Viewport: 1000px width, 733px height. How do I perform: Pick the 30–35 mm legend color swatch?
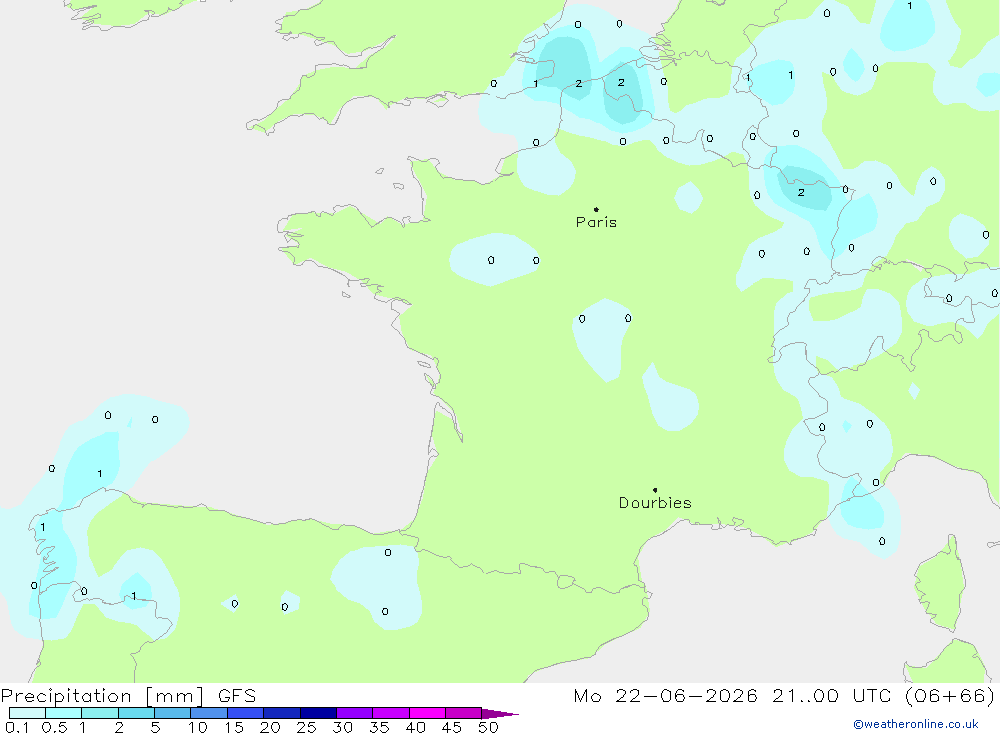point(354,713)
